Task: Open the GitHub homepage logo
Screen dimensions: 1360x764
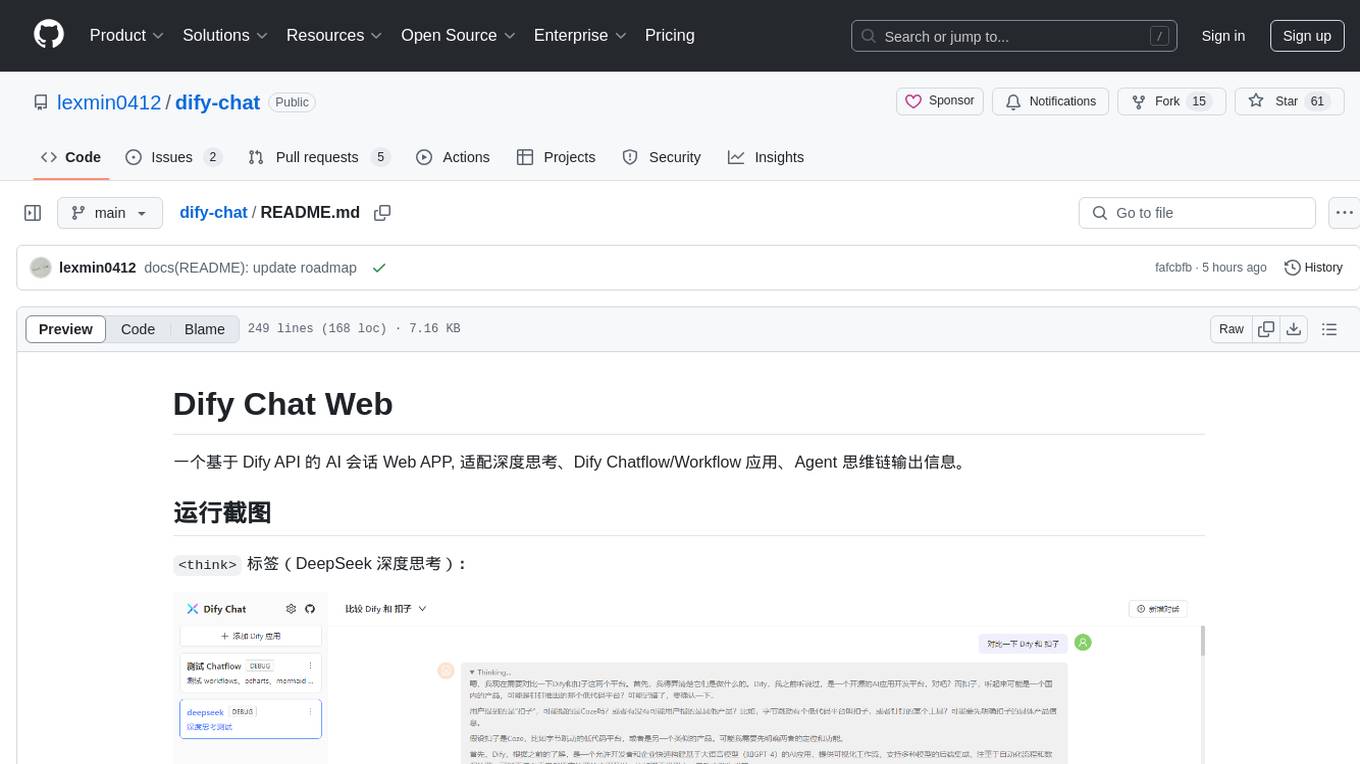Action: 49,35
